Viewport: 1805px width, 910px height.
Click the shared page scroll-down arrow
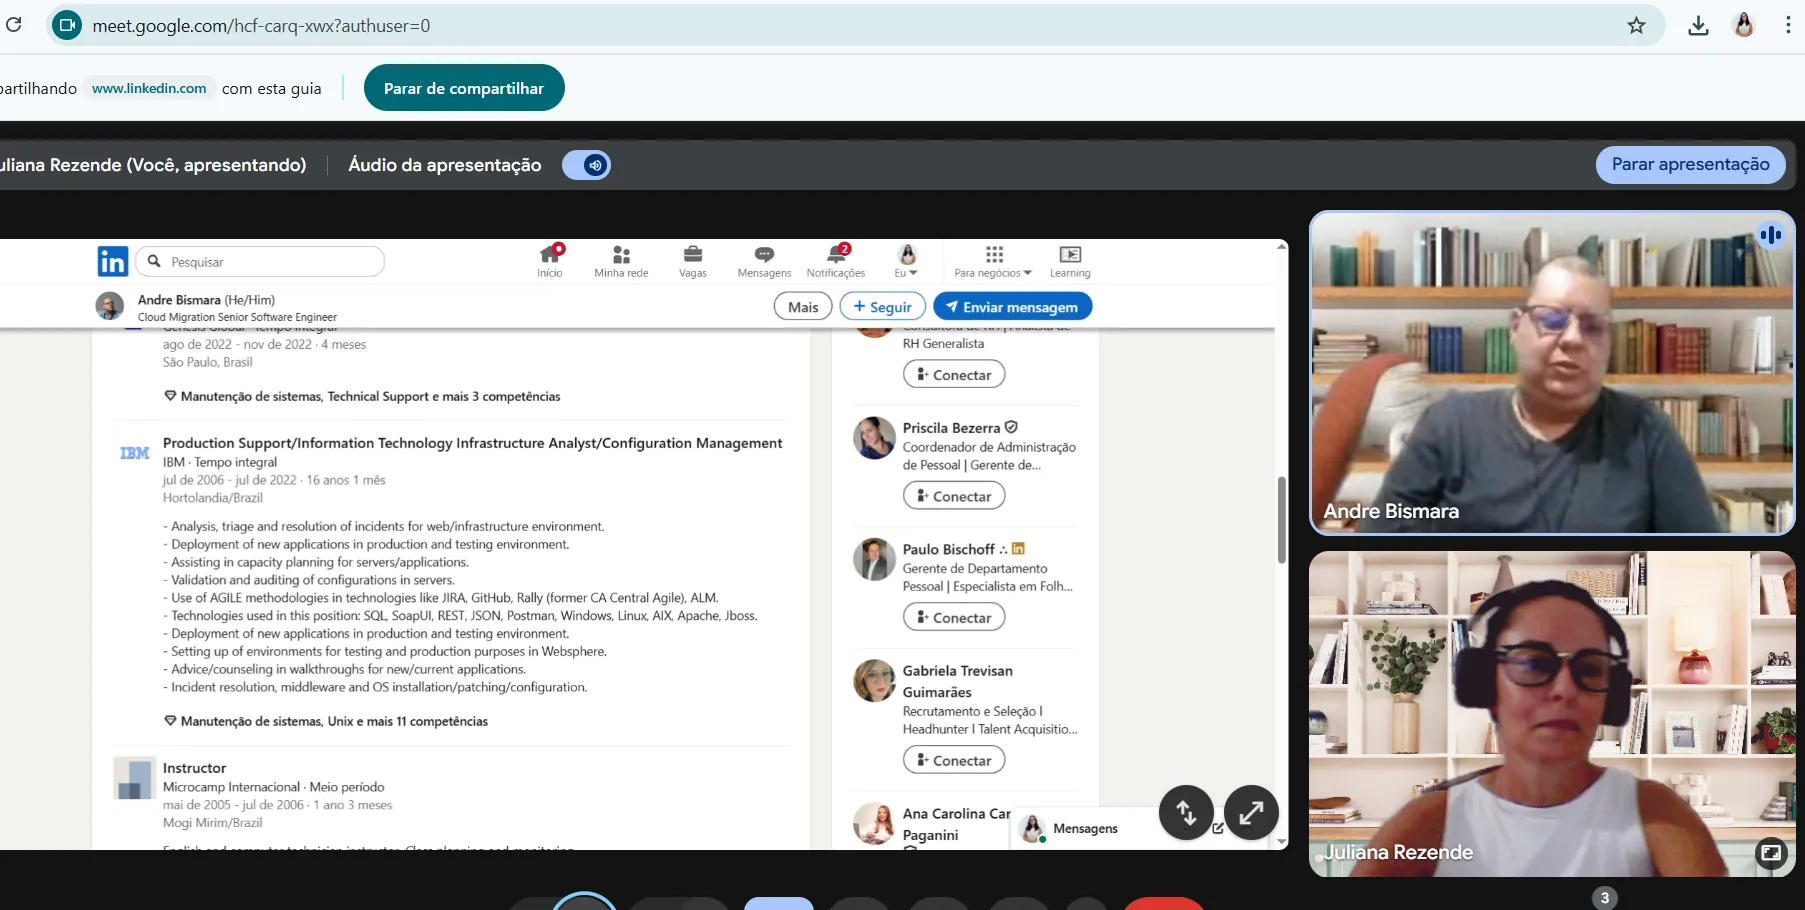(x=1281, y=842)
